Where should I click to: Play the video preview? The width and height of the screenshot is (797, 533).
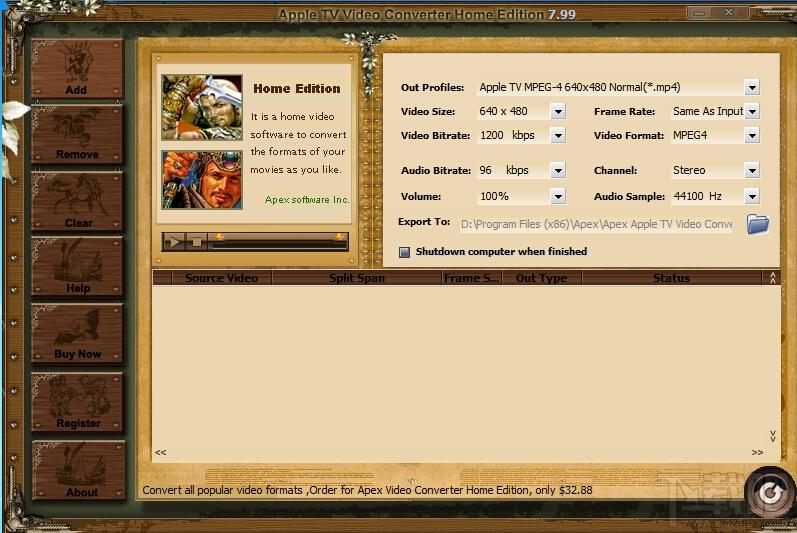point(174,242)
